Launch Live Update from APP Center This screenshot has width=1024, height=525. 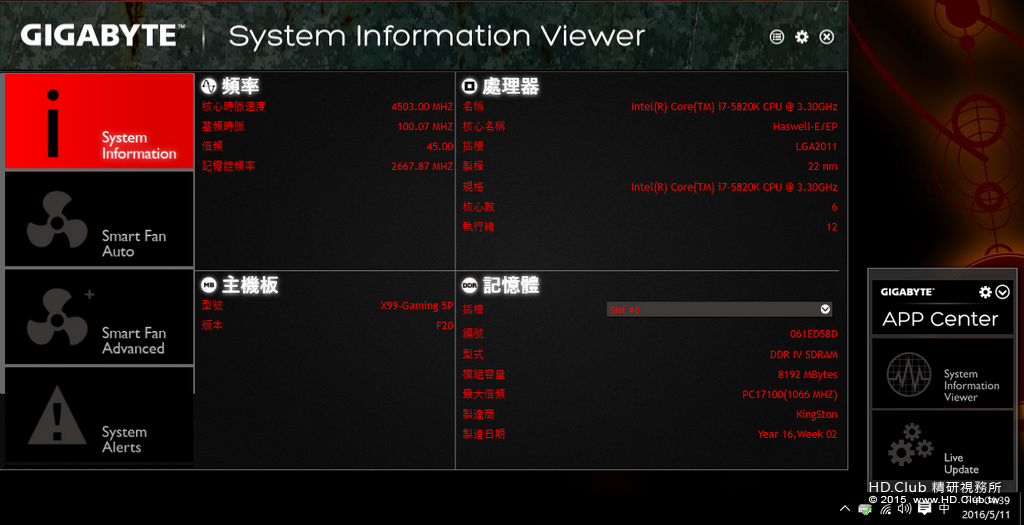(x=941, y=446)
